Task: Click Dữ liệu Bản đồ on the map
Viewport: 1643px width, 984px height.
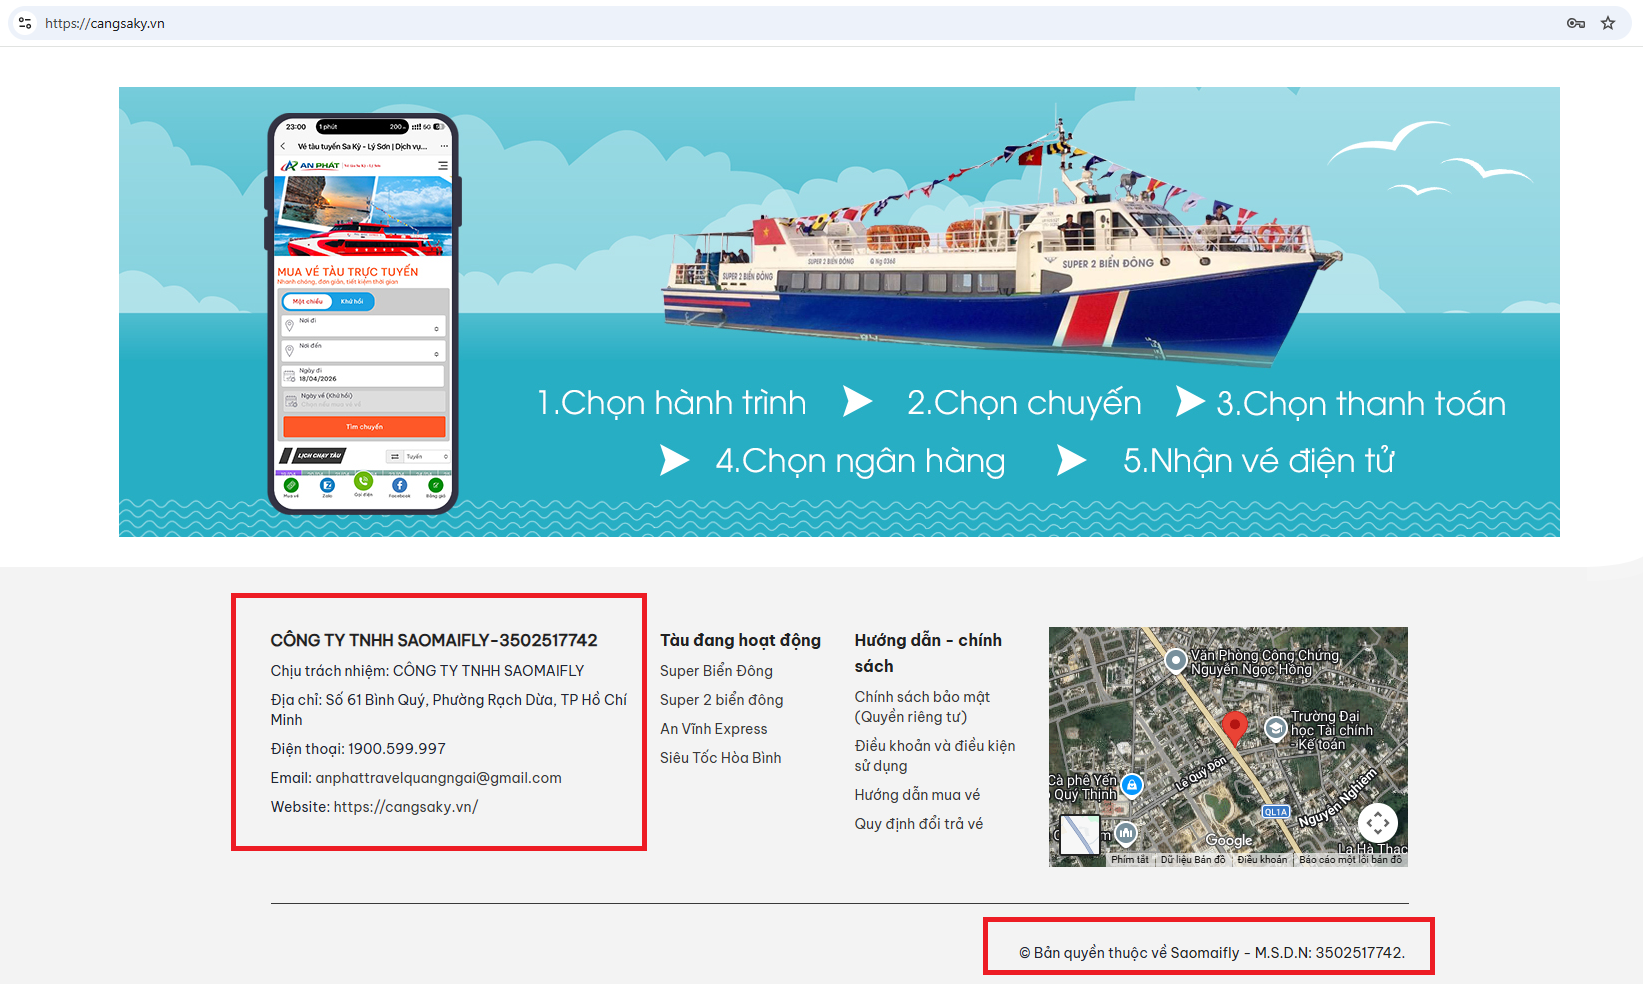Action: pyautogui.click(x=1193, y=860)
